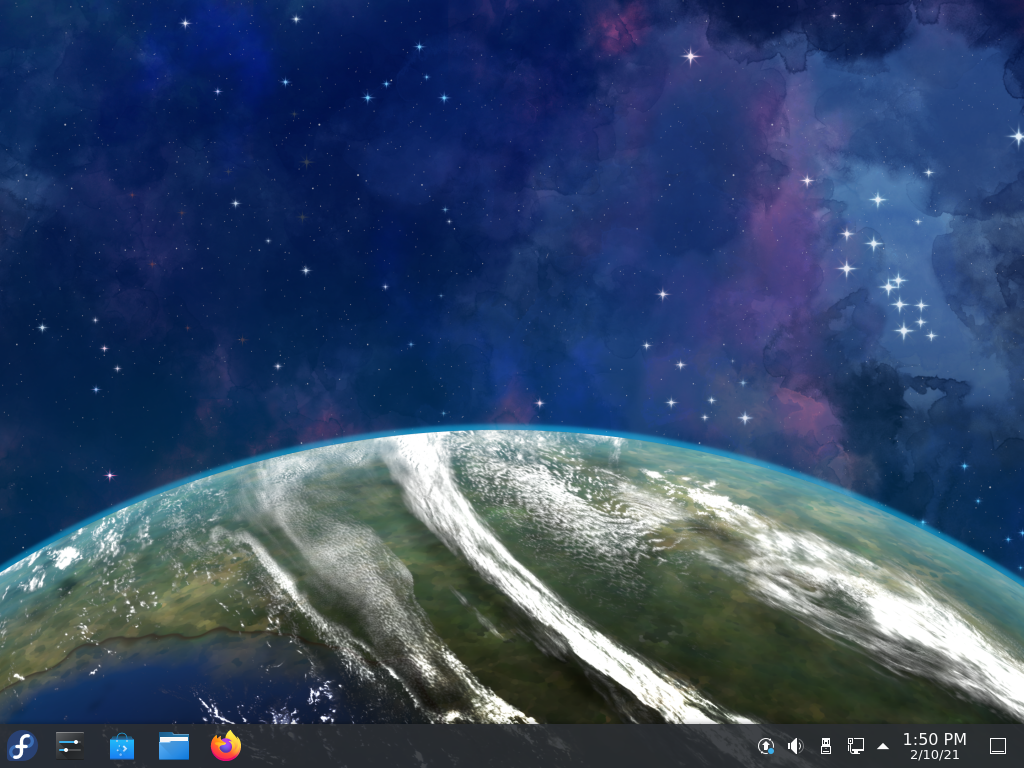Viewport: 1024px width, 768px height.
Task: Open the network connections tray icon
Action: pos(856,746)
